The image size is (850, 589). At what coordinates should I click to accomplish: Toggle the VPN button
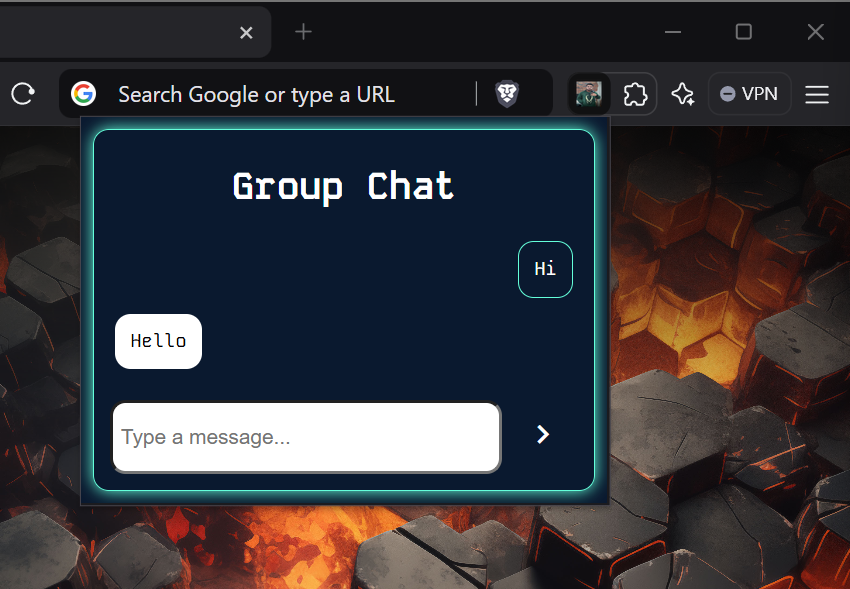click(x=749, y=94)
